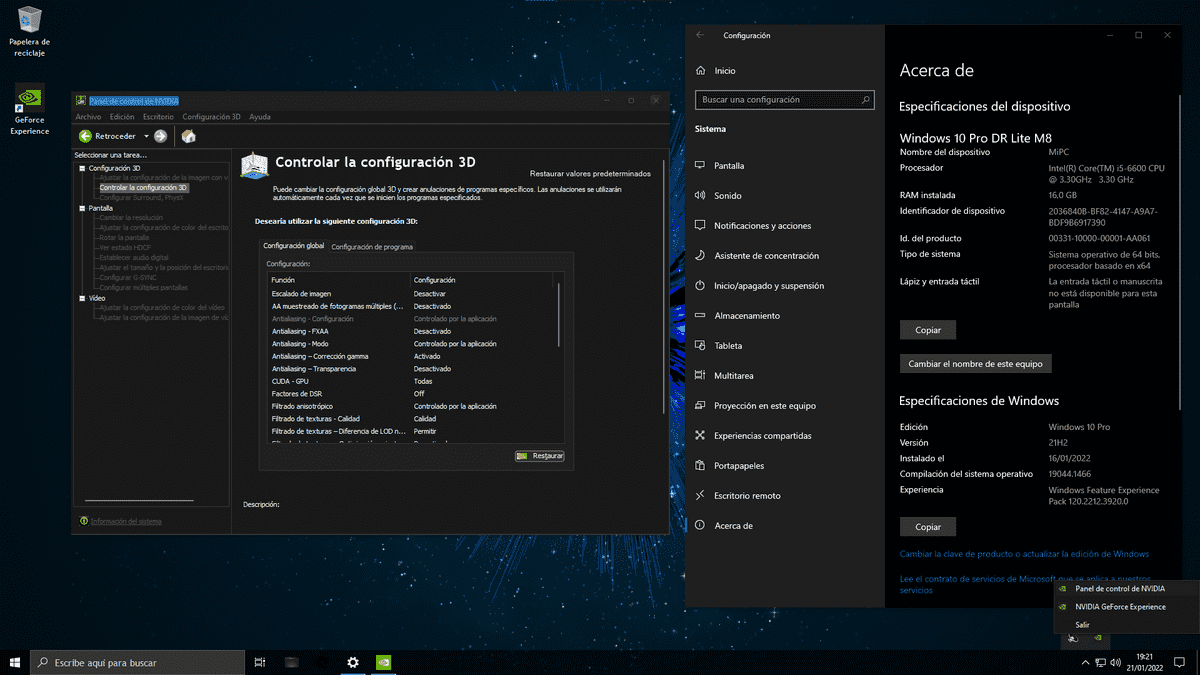Click Panel de control de NVIDIA menu entry

click(x=1119, y=589)
